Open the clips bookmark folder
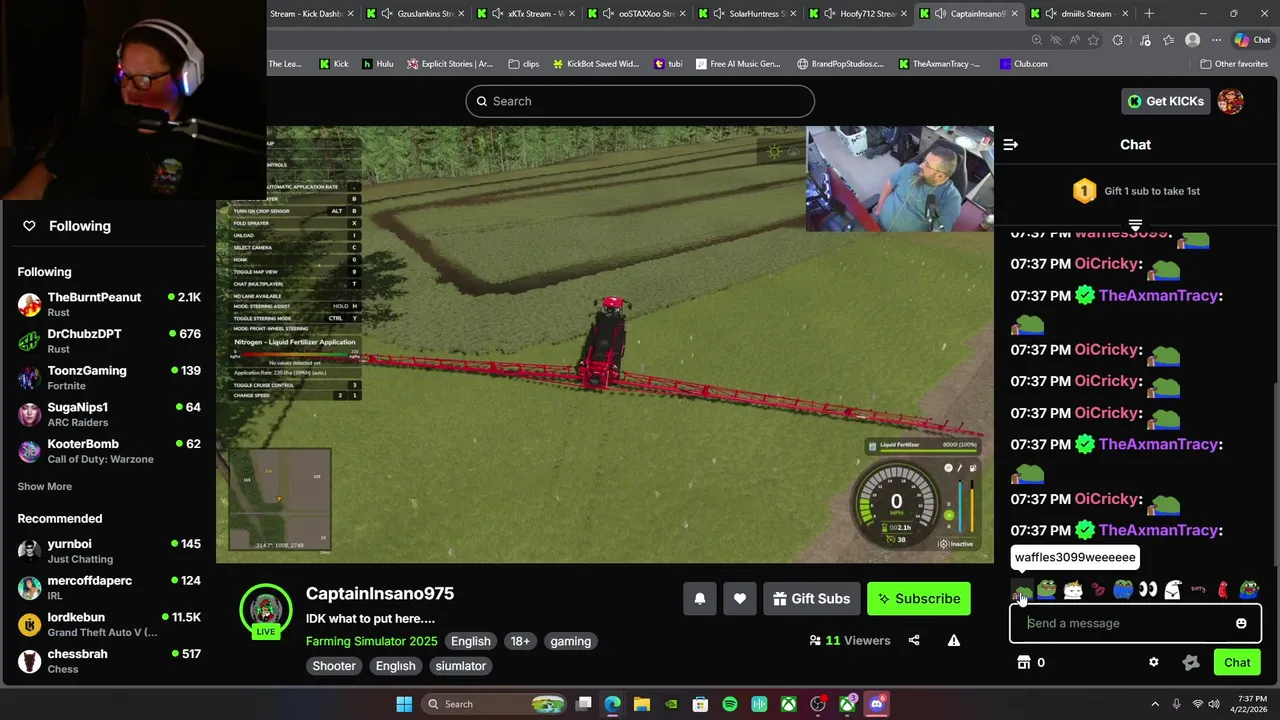 [x=524, y=64]
